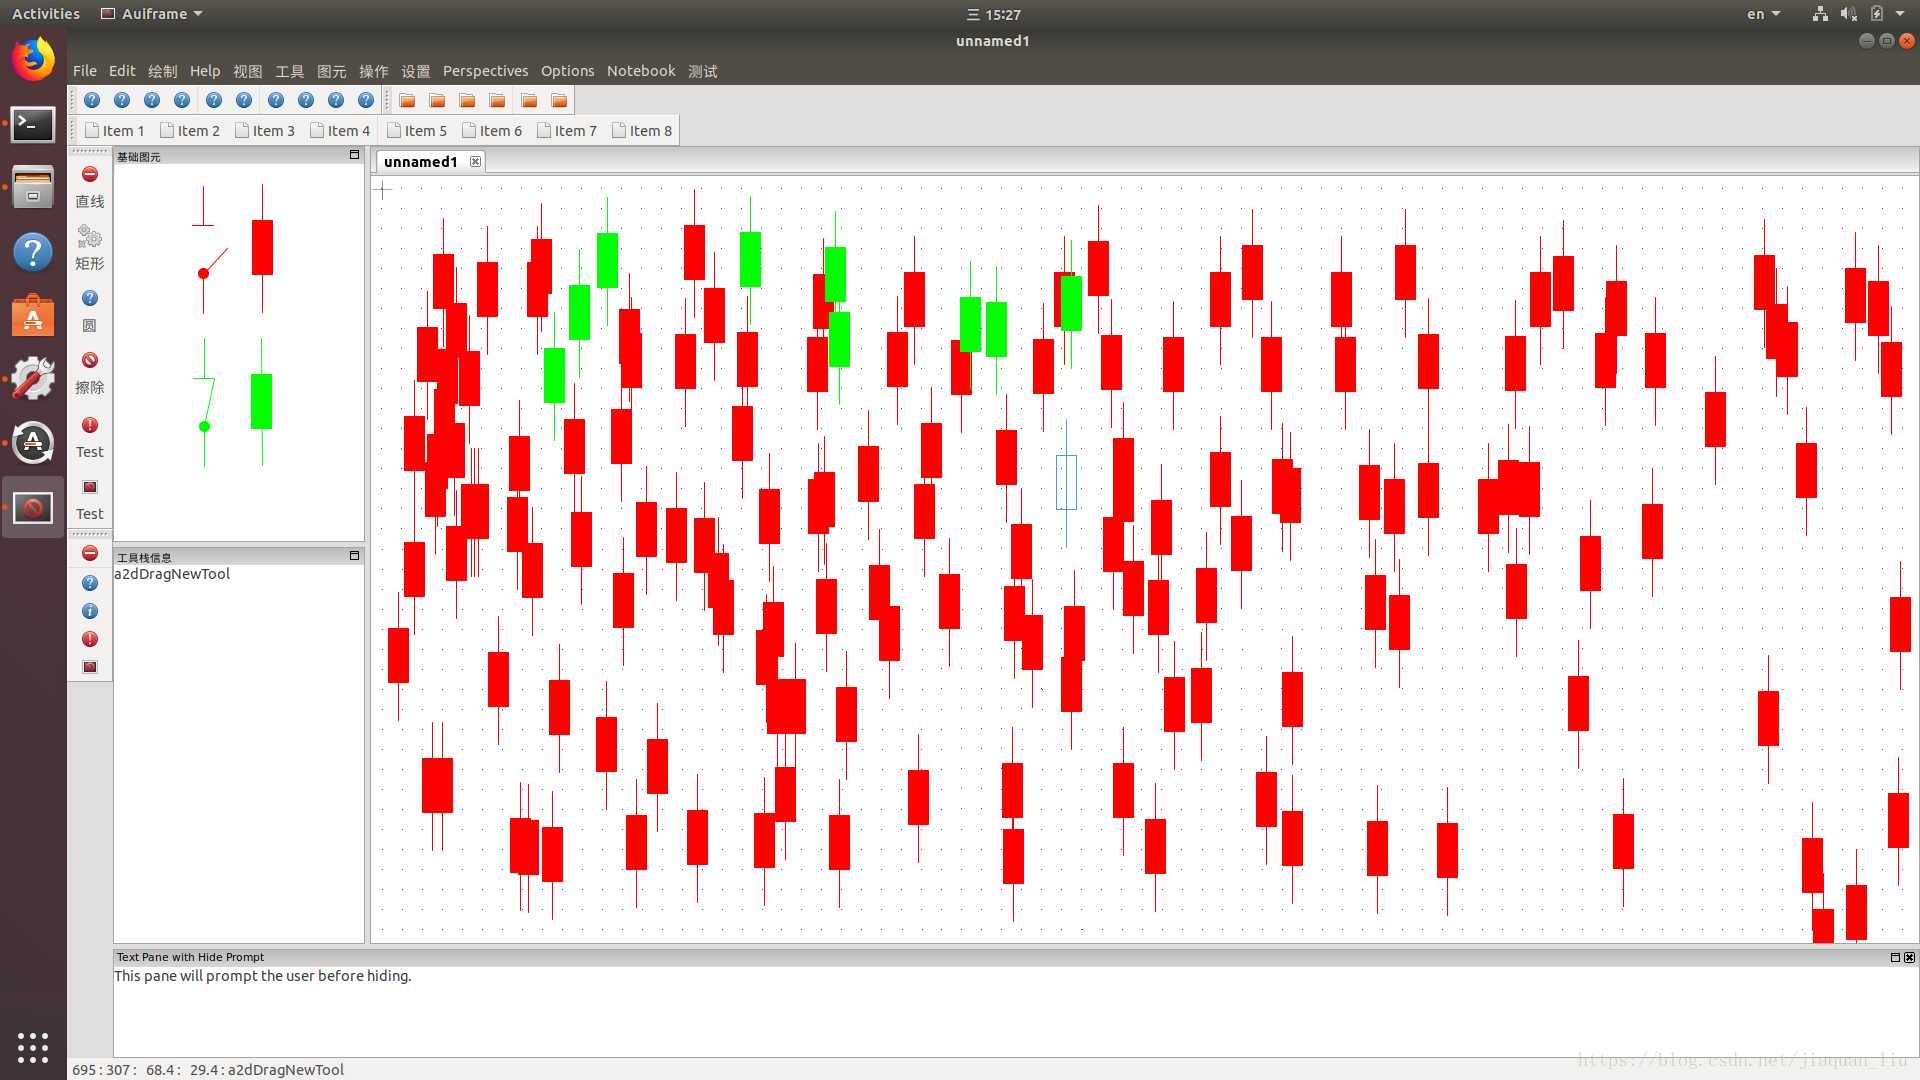Pick the red switch symbol in 基础图元
1920x1080 pixels.
[x=209, y=250]
